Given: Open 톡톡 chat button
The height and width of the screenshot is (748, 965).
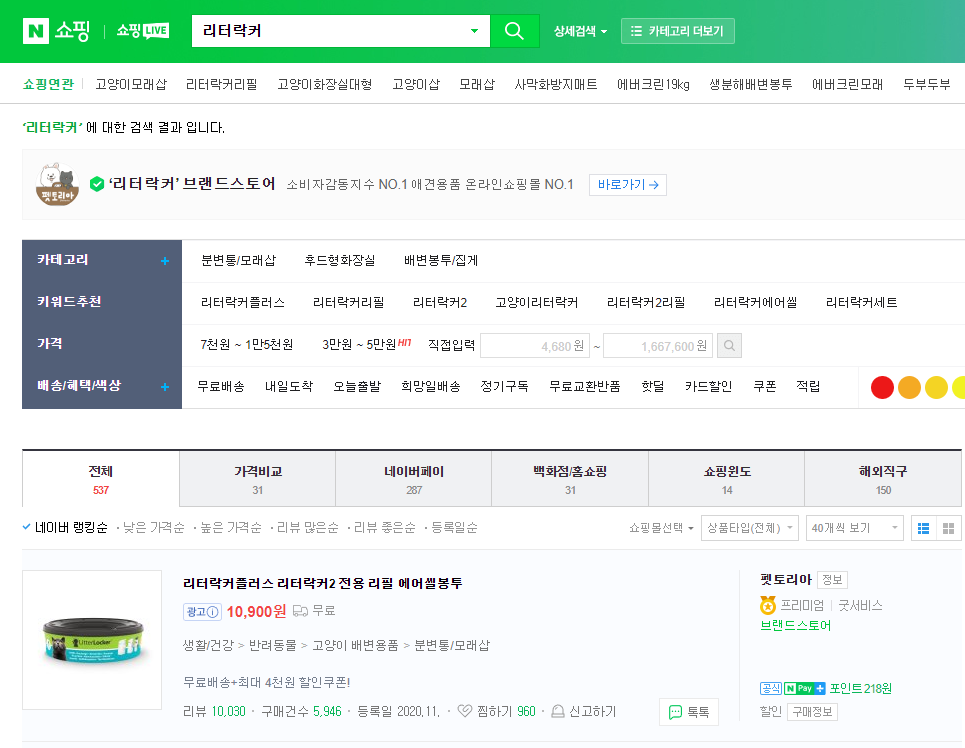Looking at the screenshot, I should [689, 712].
